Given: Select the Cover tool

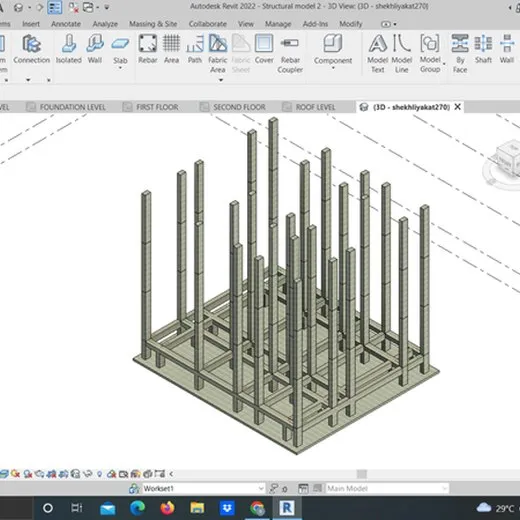Looking at the screenshot, I should pos(264,49).
